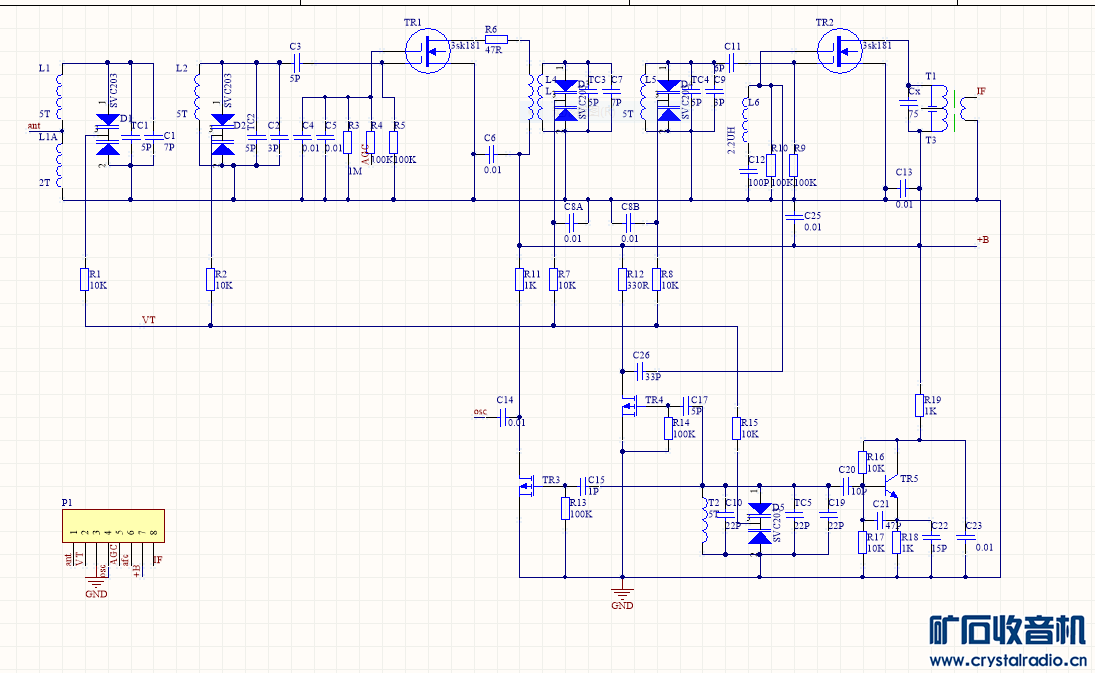Click capacitor C26 33P
1095x673 pixels.
pos(641,371)
